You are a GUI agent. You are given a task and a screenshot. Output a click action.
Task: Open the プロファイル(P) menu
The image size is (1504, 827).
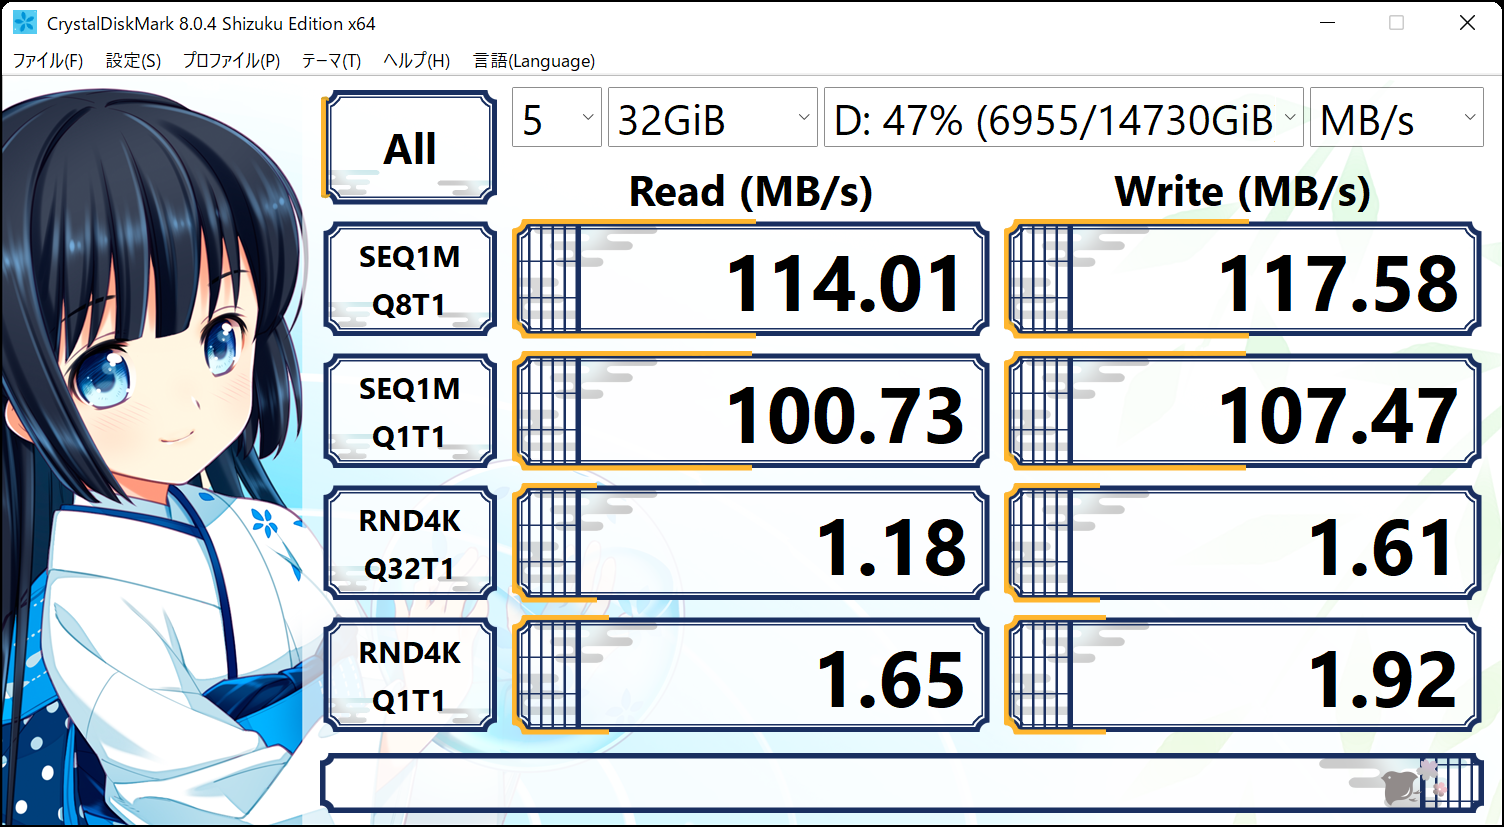pyautogui.click(x=231, y=61)
